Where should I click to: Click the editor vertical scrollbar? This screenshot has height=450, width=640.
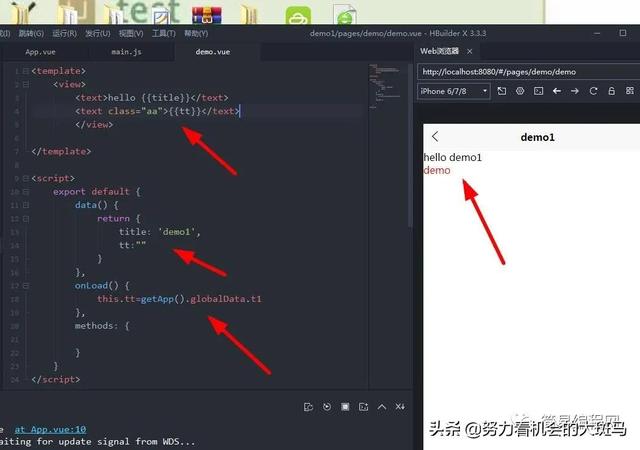coord(410,145)
